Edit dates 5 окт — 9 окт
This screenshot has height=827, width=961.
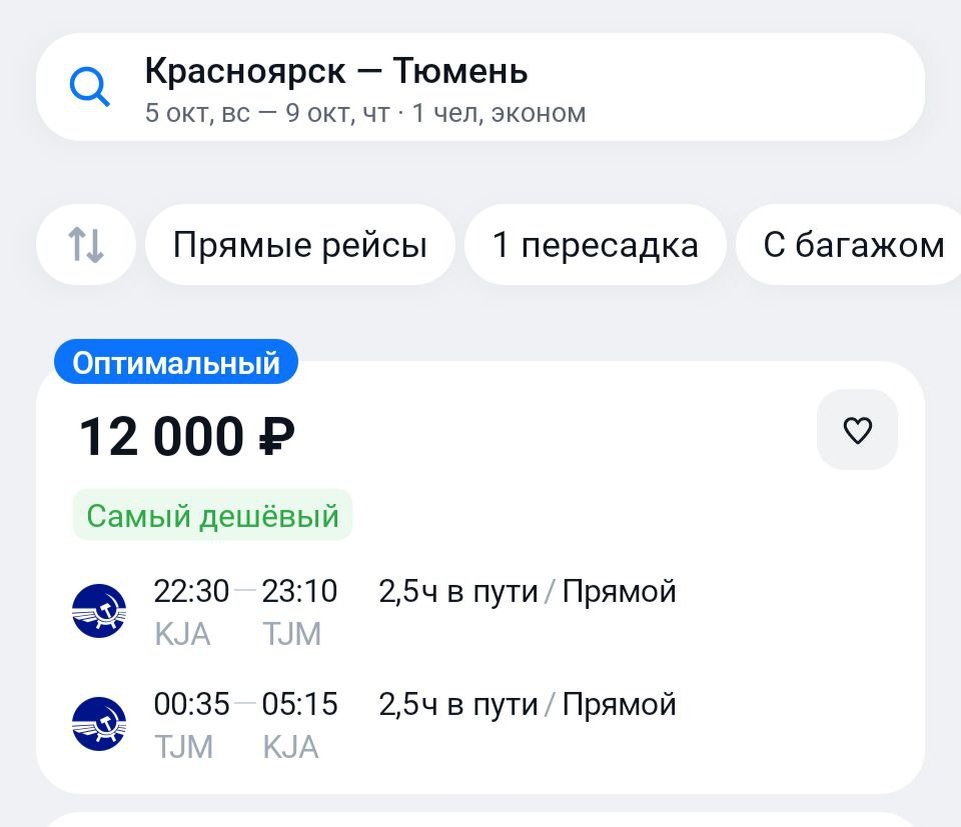pos(267,113)
